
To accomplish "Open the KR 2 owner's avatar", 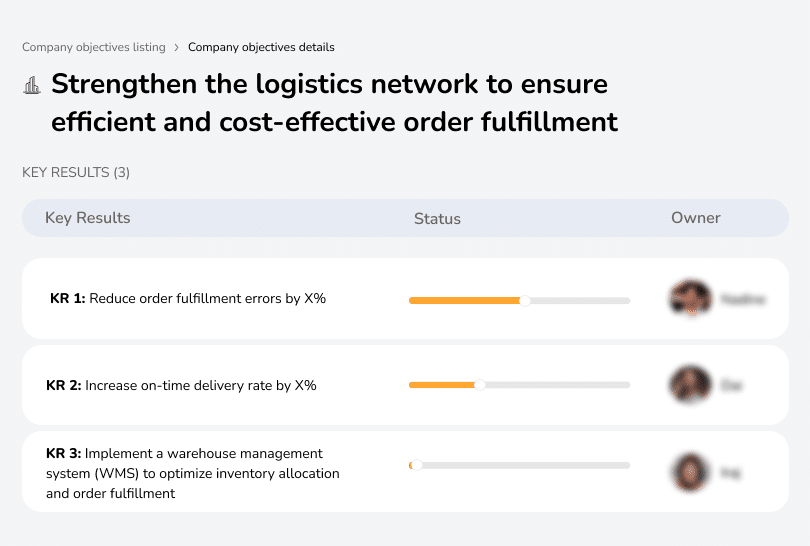I will [690, 384].
